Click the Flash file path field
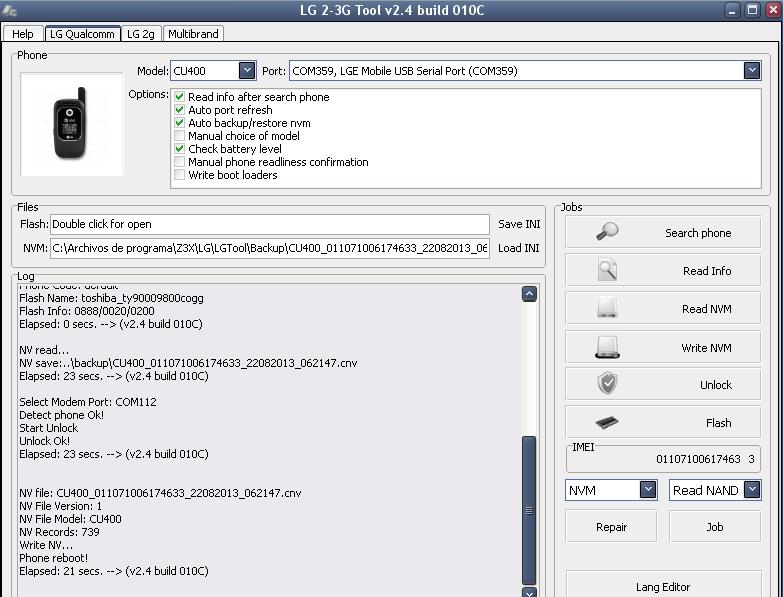783x597 pixels. pos(270,224)
